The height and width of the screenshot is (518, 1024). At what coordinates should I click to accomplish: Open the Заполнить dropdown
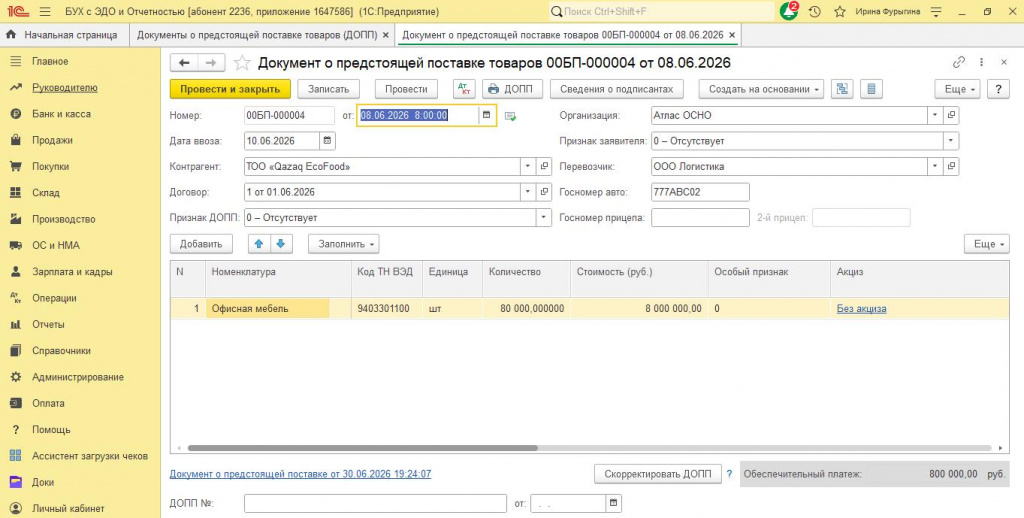pyautogui.click(x=344, y=244)
